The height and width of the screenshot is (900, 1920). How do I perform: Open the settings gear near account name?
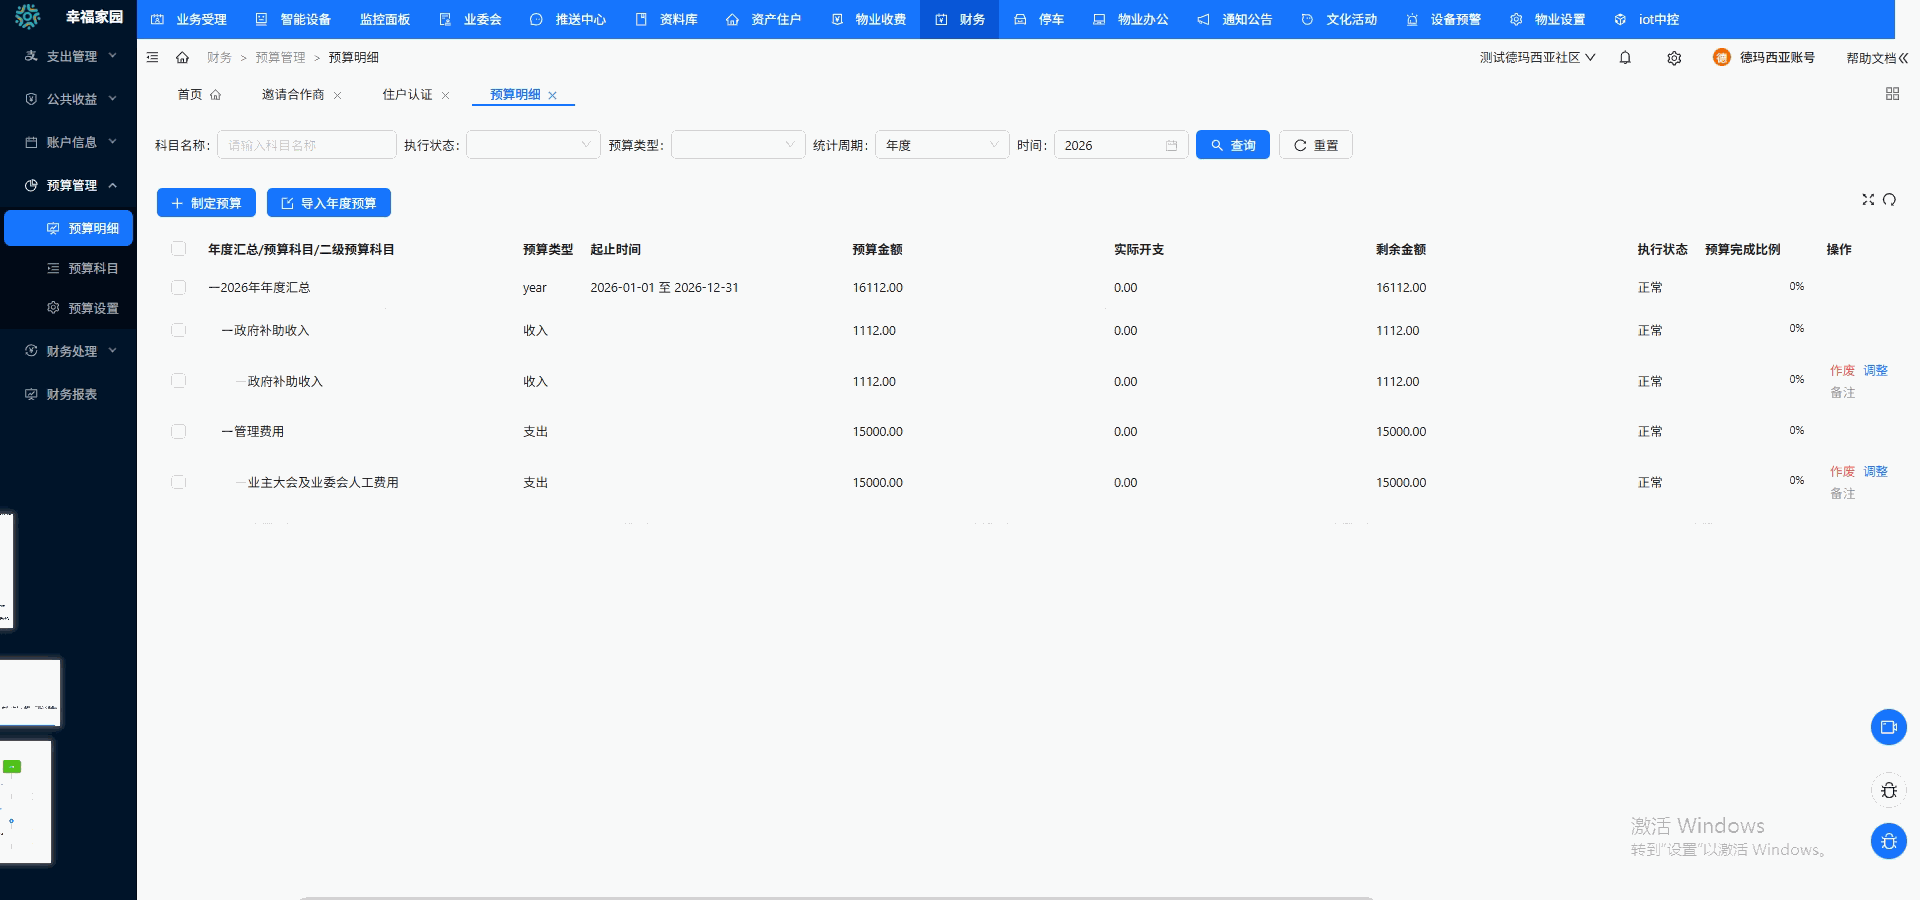point(1674,58)
